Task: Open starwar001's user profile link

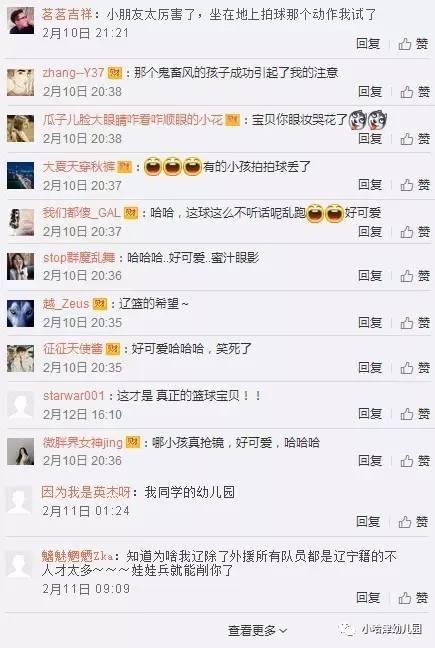Action: point(74,395)
